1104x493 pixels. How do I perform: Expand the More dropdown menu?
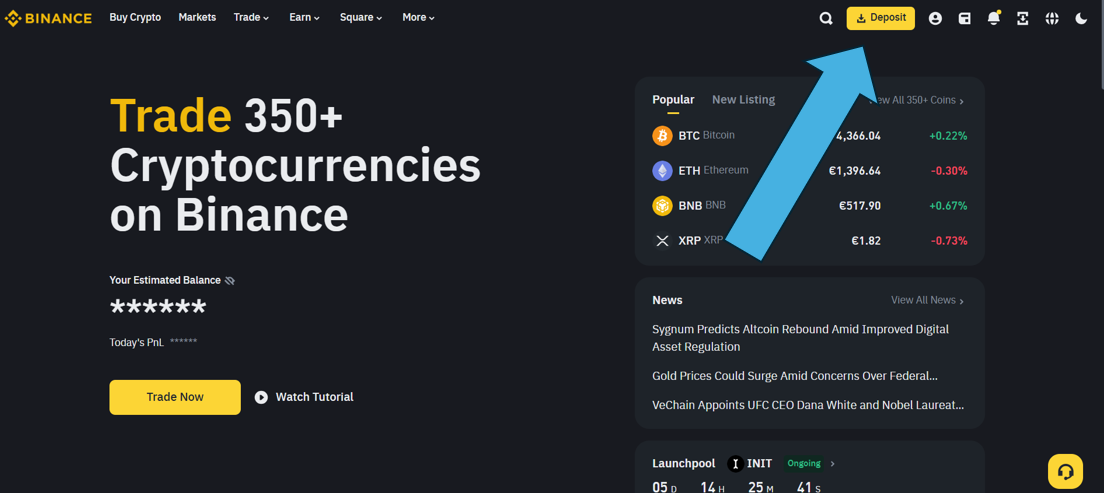418,18
